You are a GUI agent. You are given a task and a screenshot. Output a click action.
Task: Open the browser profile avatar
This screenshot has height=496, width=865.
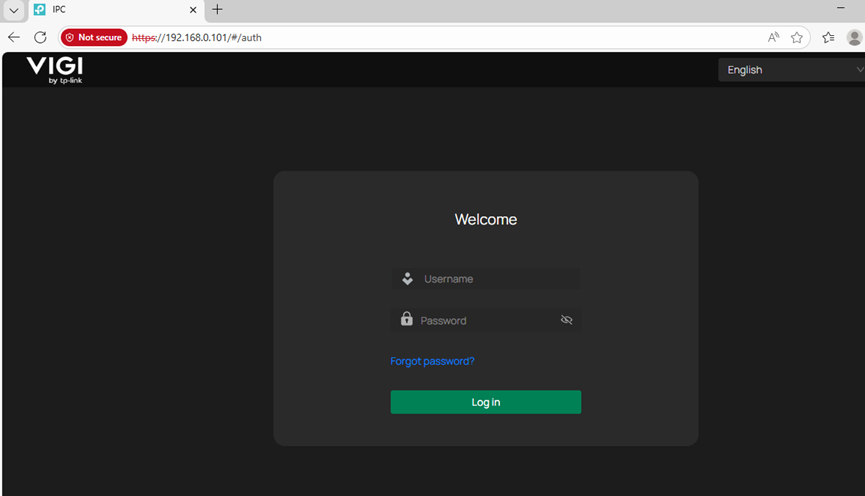click(x=855, y=38)
